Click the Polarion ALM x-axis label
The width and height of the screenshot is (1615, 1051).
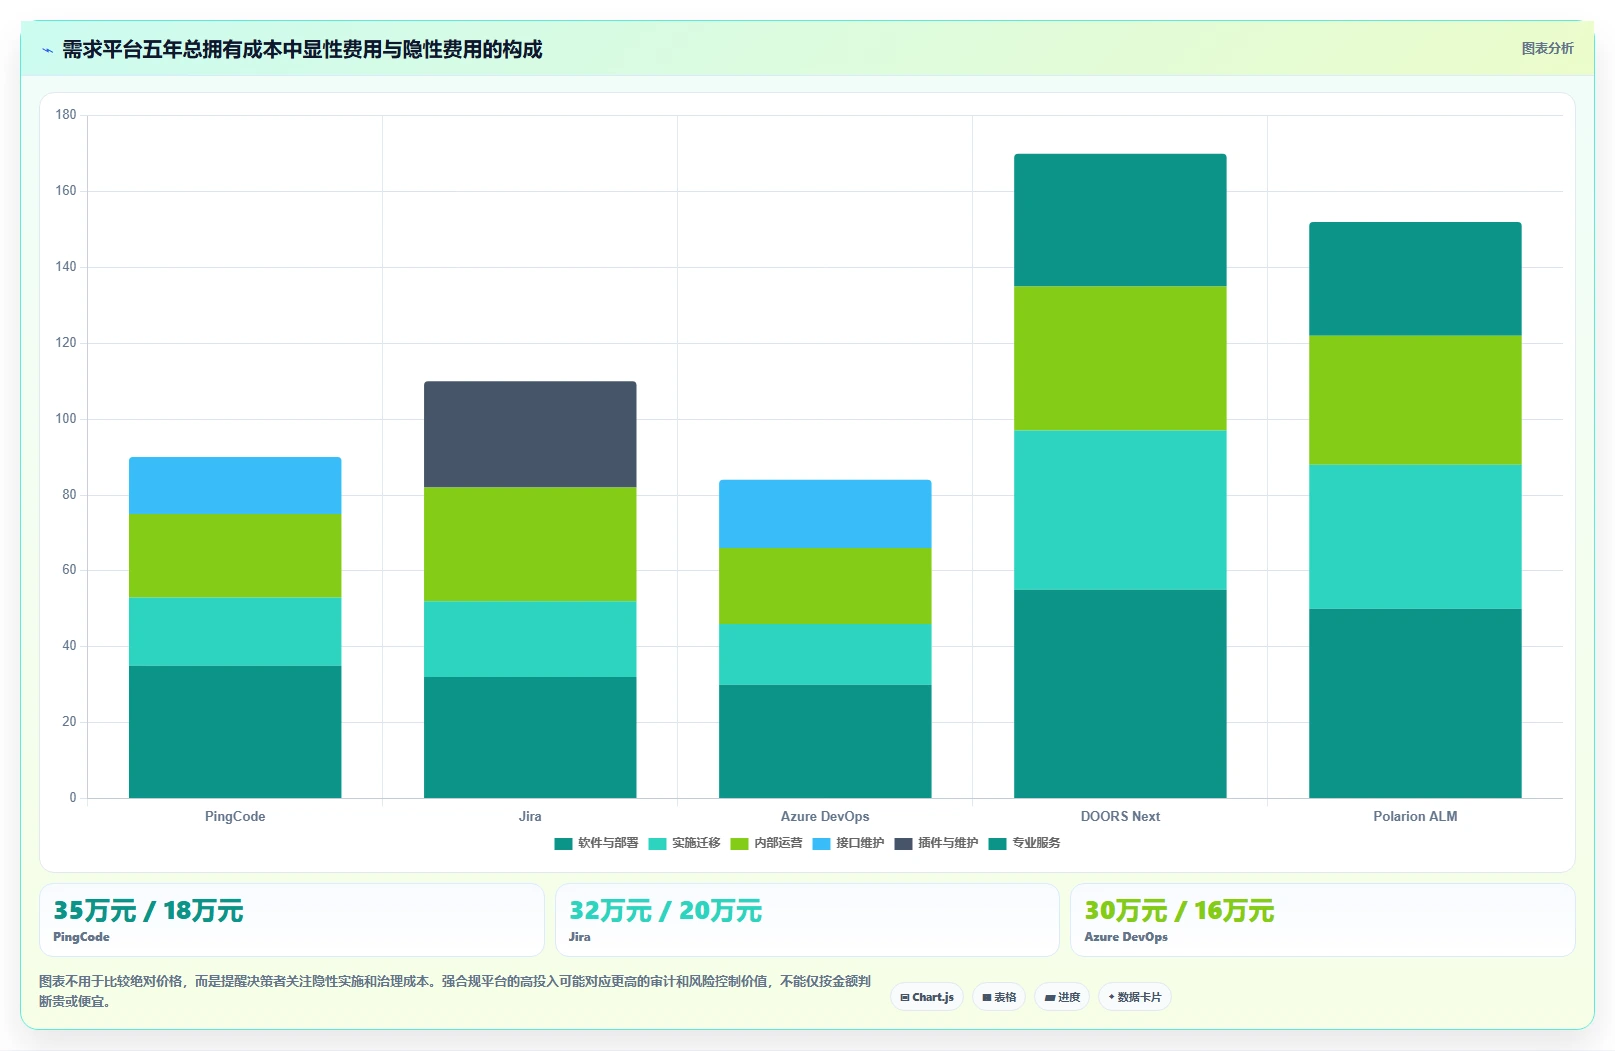click(x=1415, y=816)
